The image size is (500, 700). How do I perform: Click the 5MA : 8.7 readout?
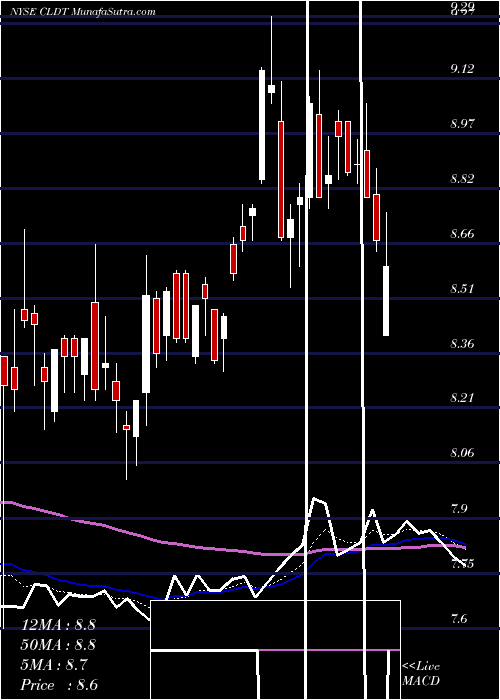(x=56, y=665)
